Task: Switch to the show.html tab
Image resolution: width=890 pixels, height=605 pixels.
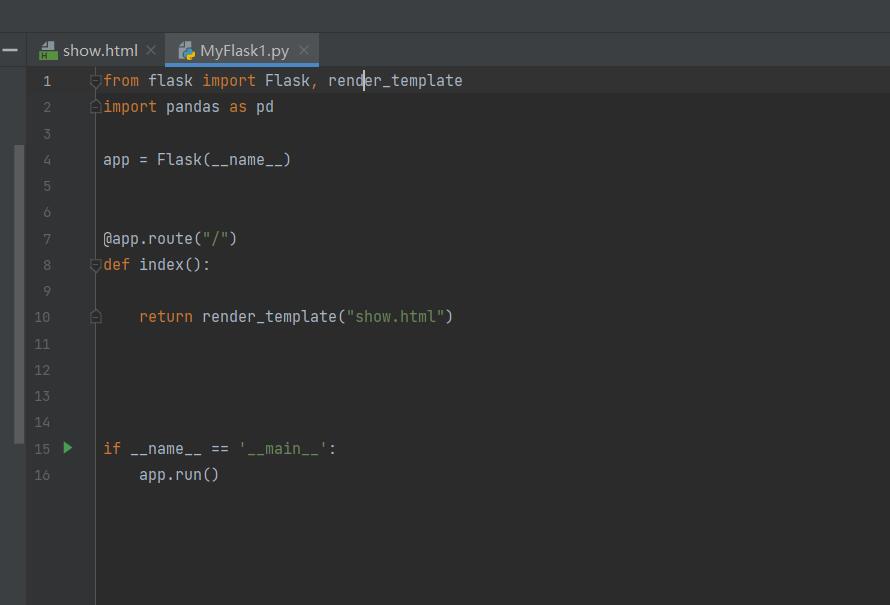Action: tap(100, 50)
